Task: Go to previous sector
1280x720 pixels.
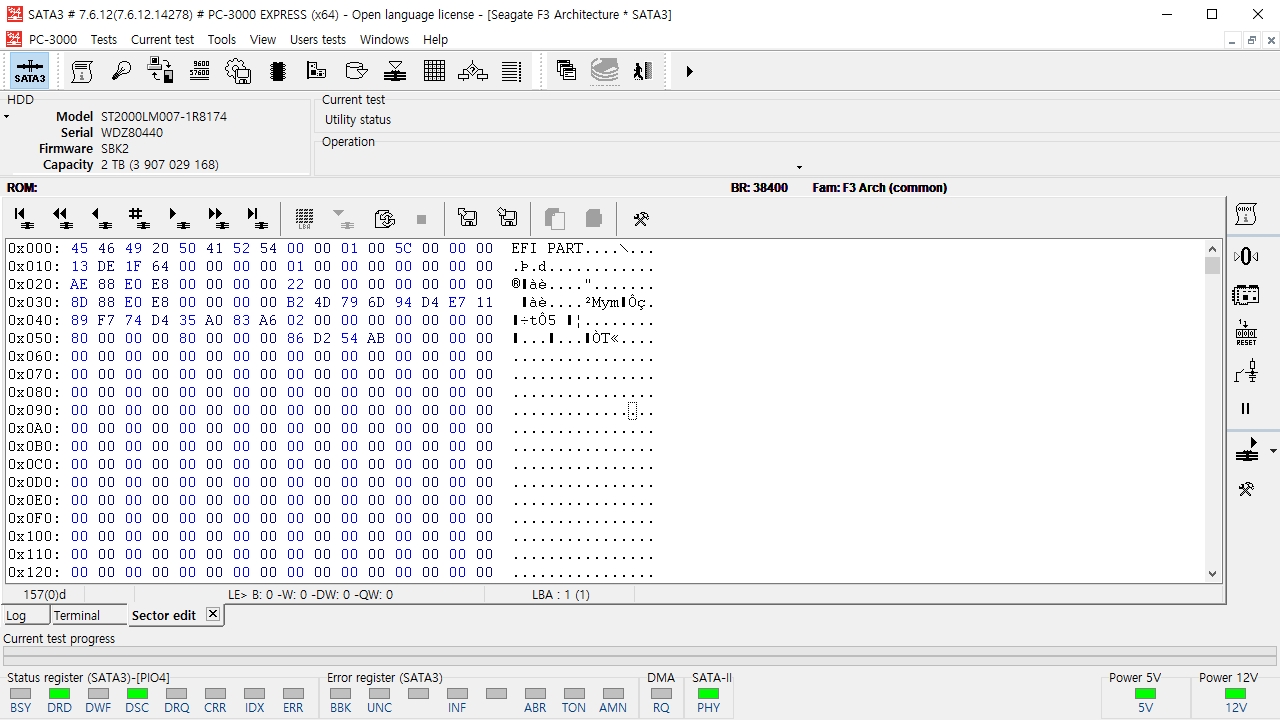Action: 100,218
